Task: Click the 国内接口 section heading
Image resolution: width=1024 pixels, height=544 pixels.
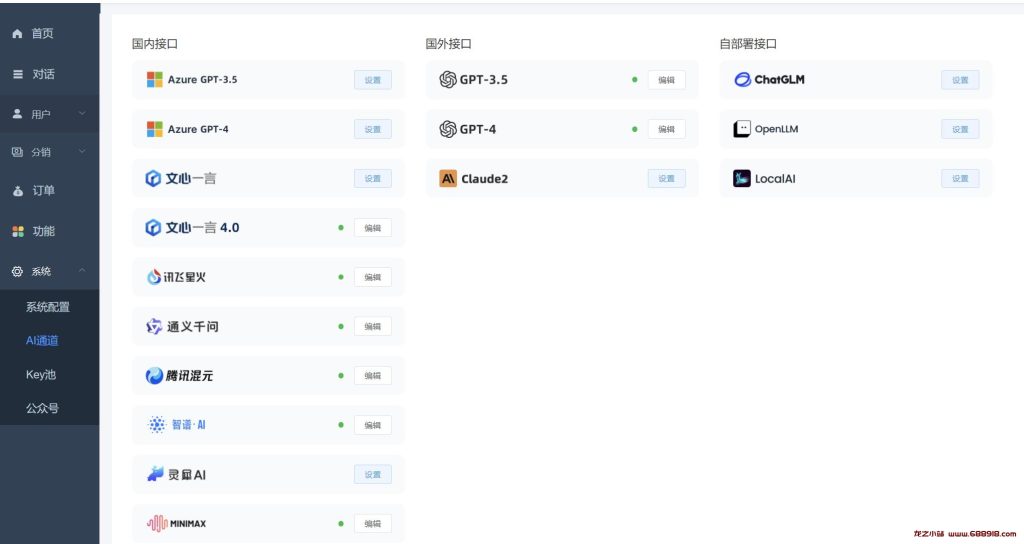Action: click(x=155, y=44)
